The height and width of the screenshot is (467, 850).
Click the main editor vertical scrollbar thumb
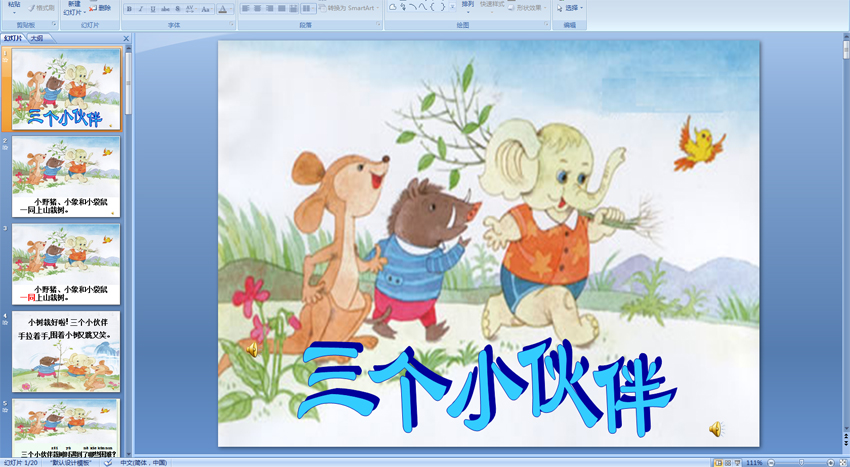(846, 49)
